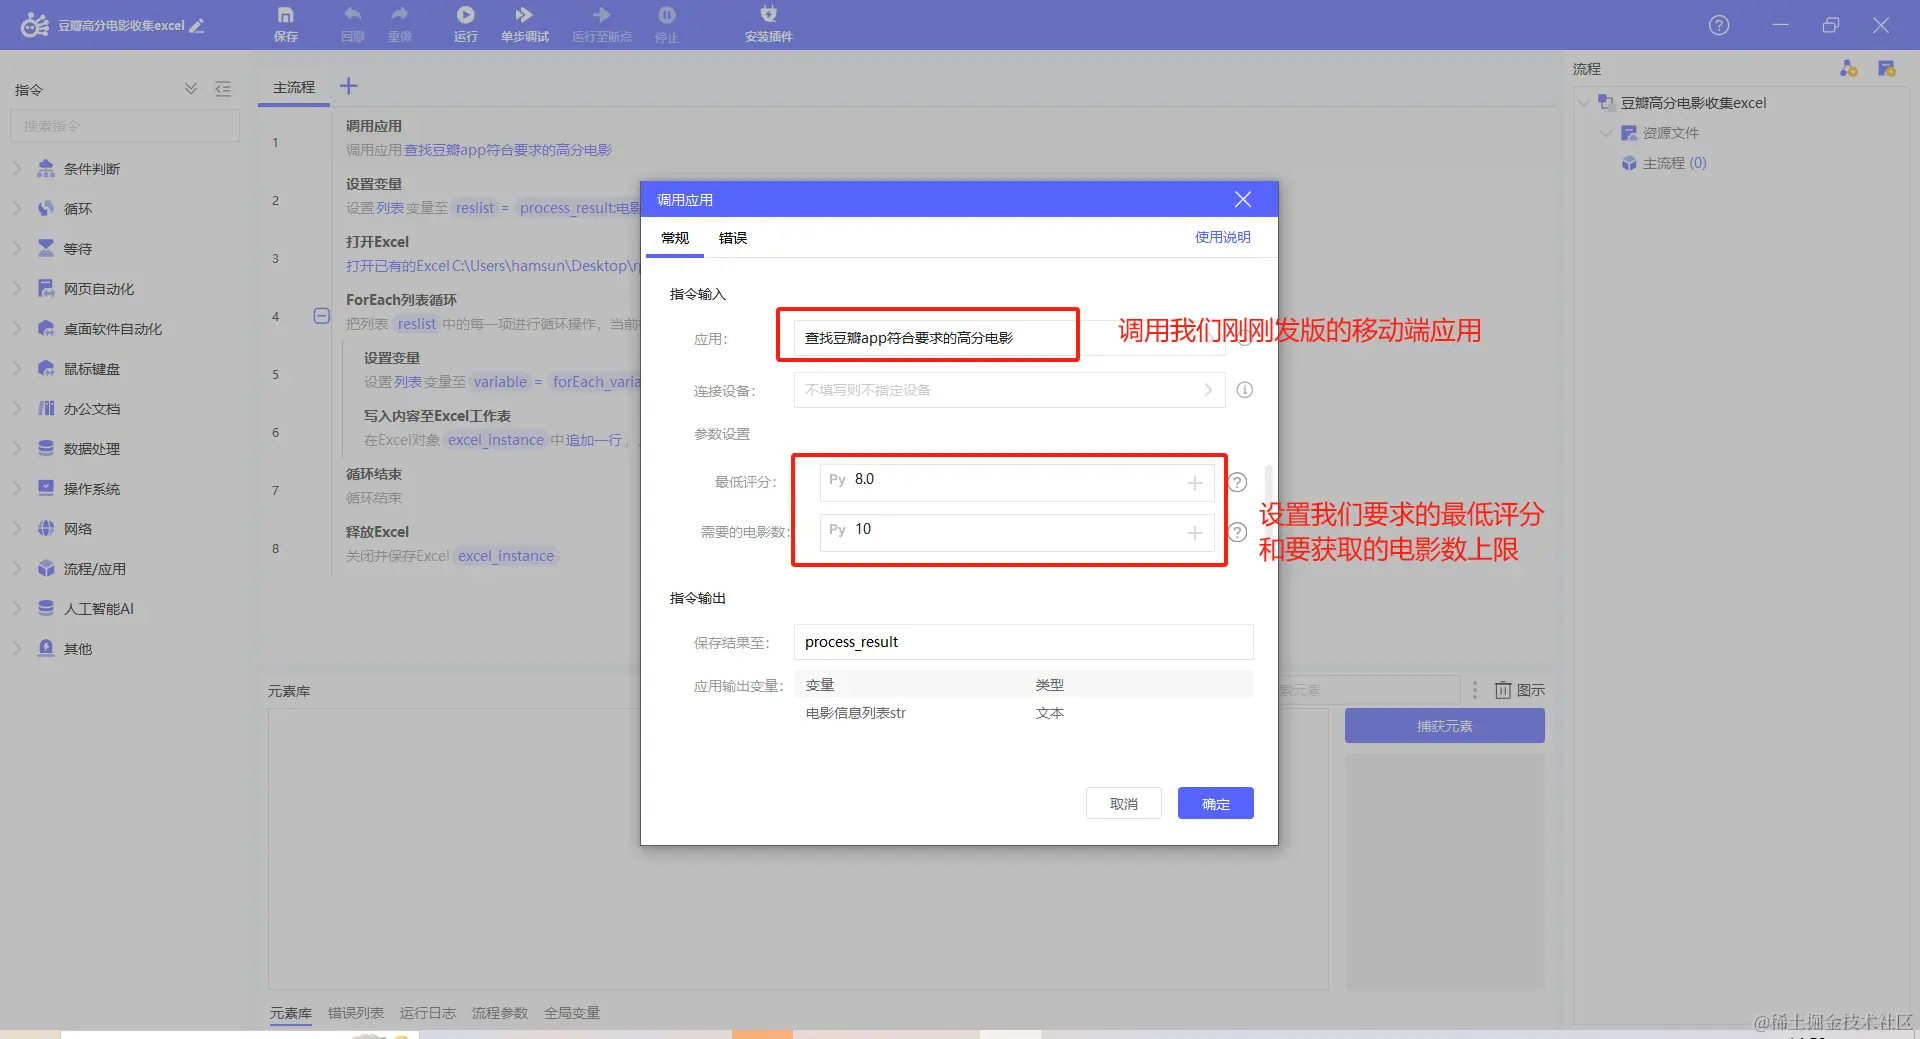Image resolution: width=1920 pixels, height=1039 pixels.
Task: Click the first icon in 流程 panel header
Action: pyautogui.click(x=1849, y=68)
